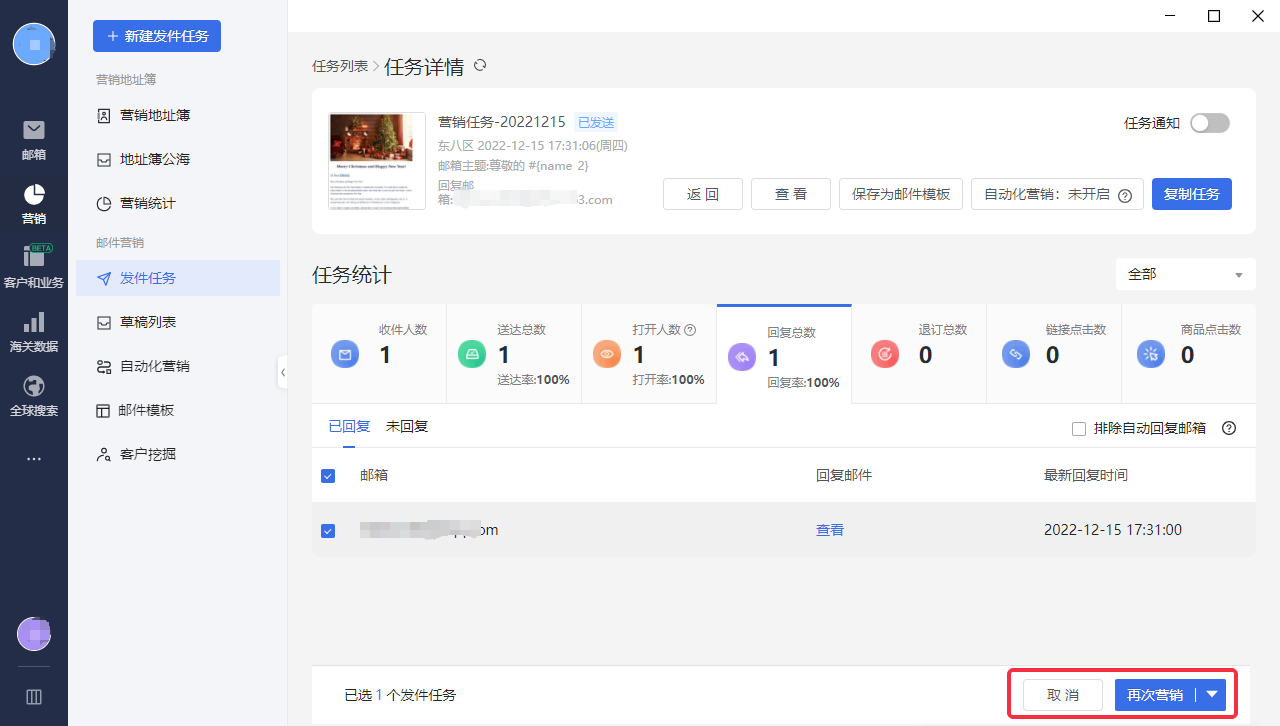1280x726 pixels.
Task: Open 全球搜索 globe icon
Action: 34,386
